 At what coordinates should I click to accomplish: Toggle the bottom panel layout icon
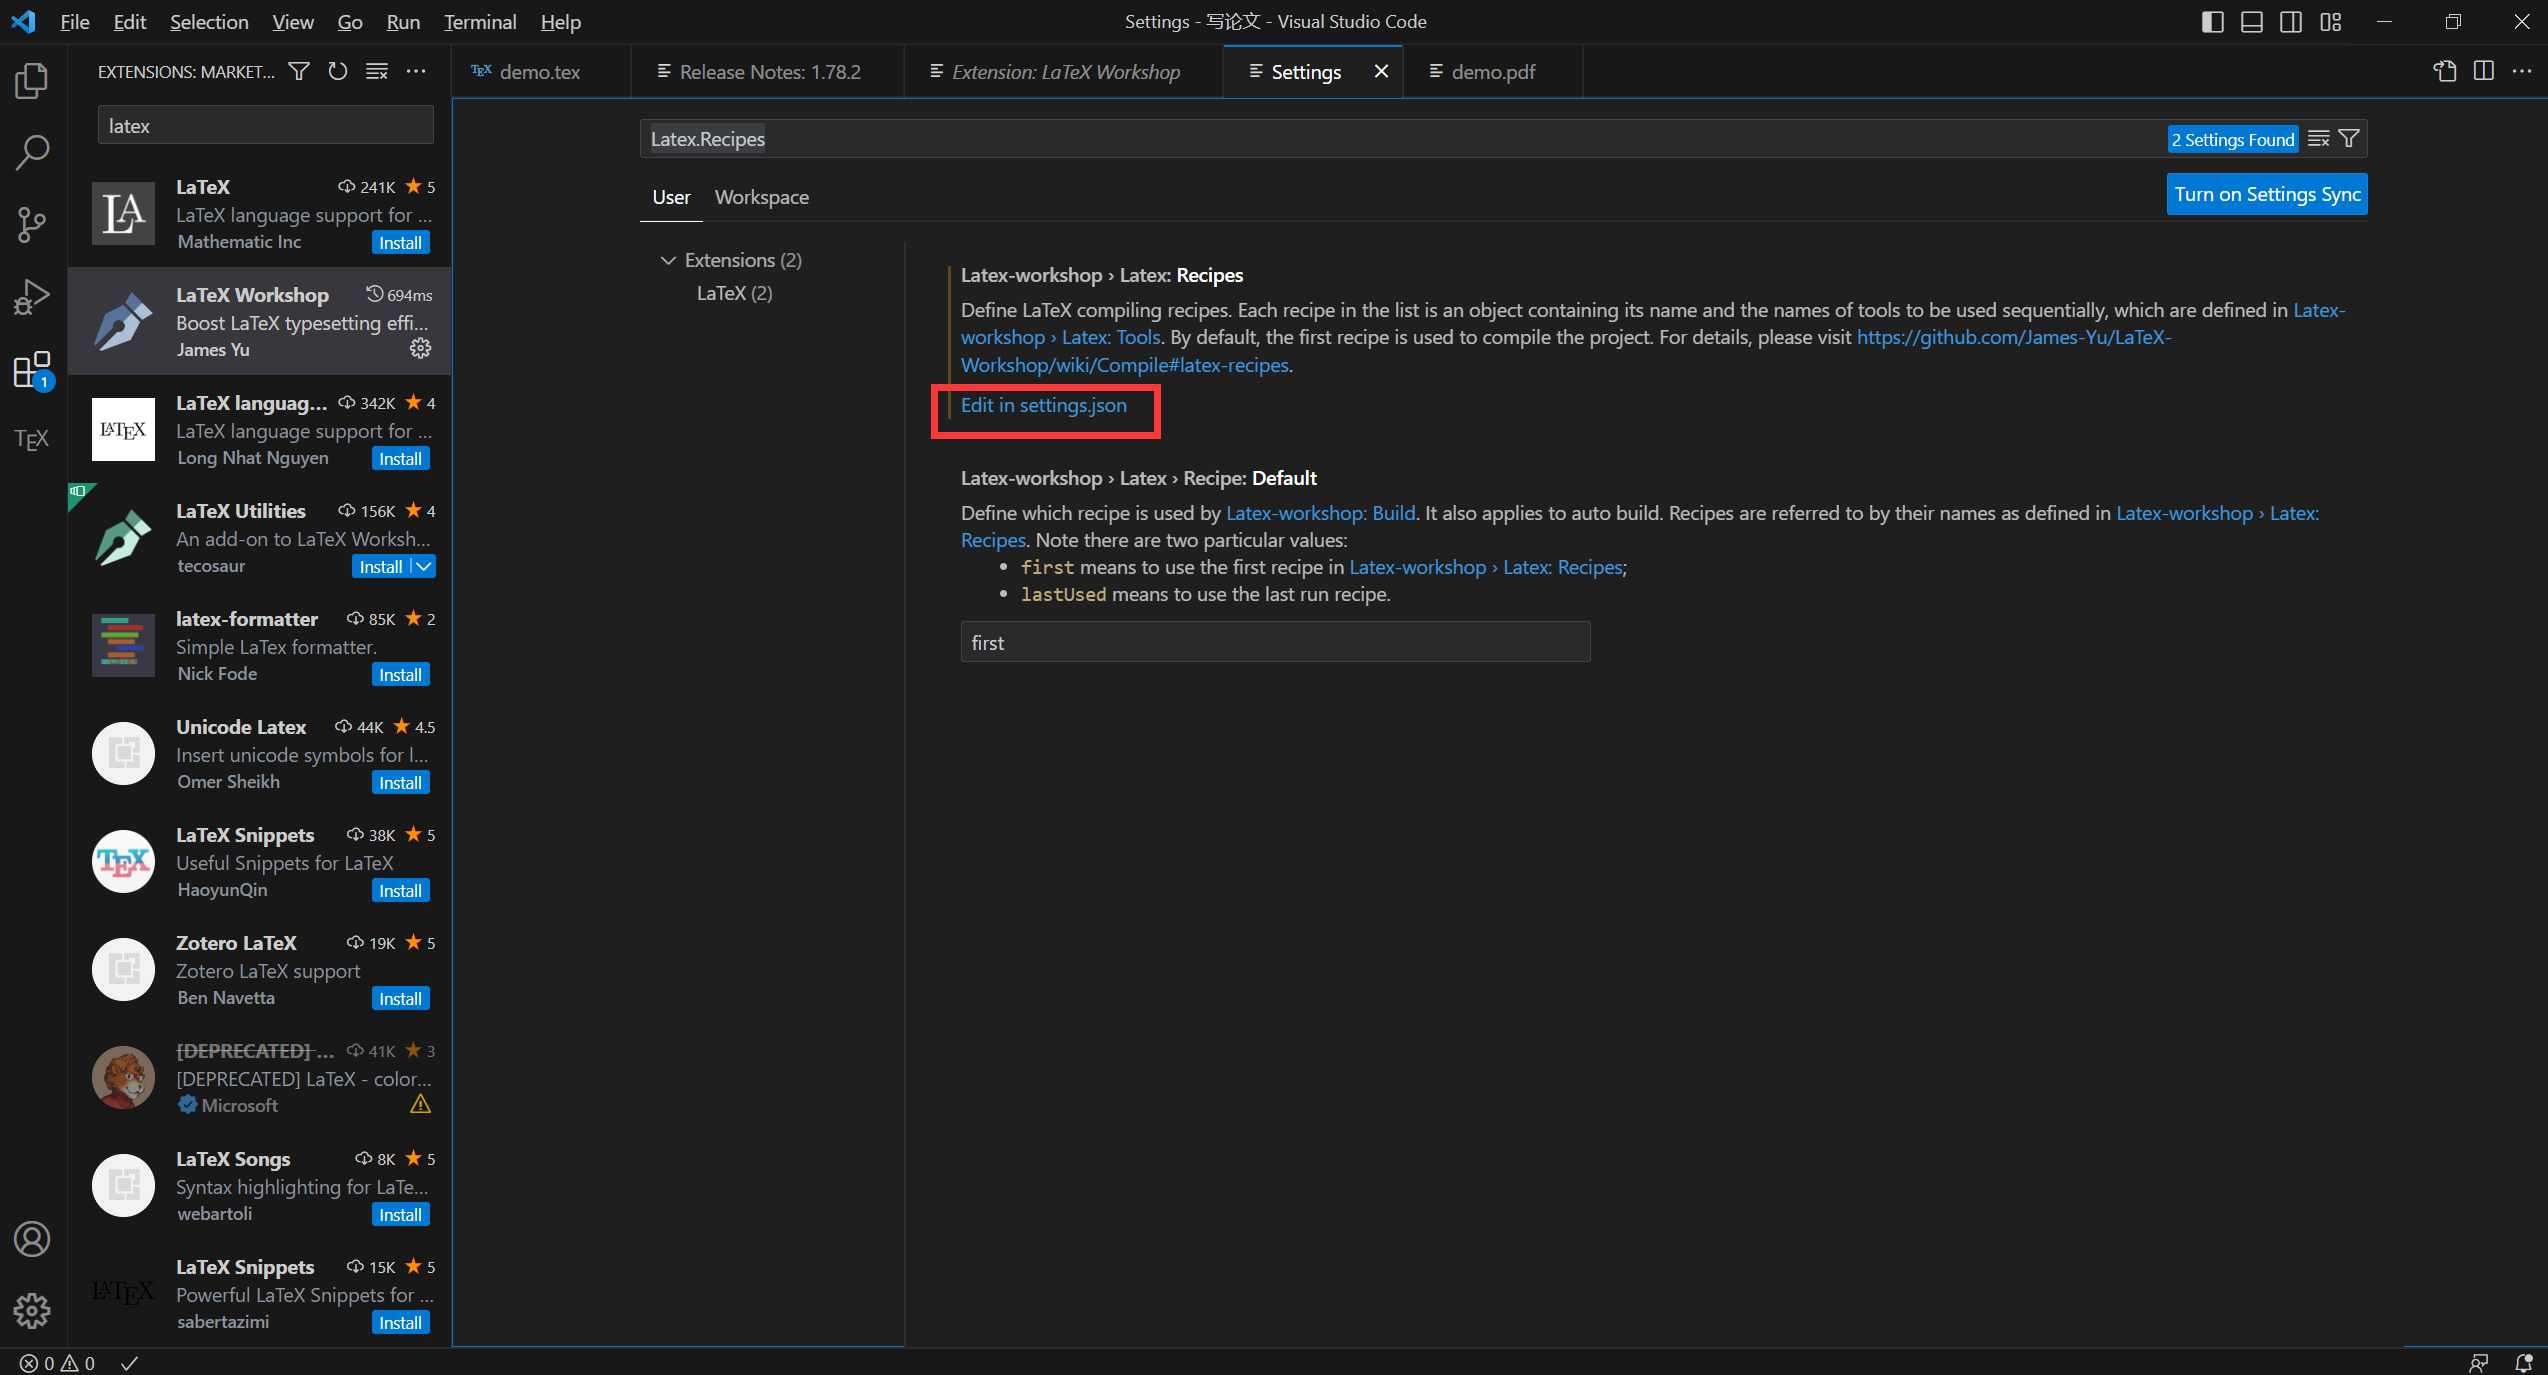pos(2252,22)
